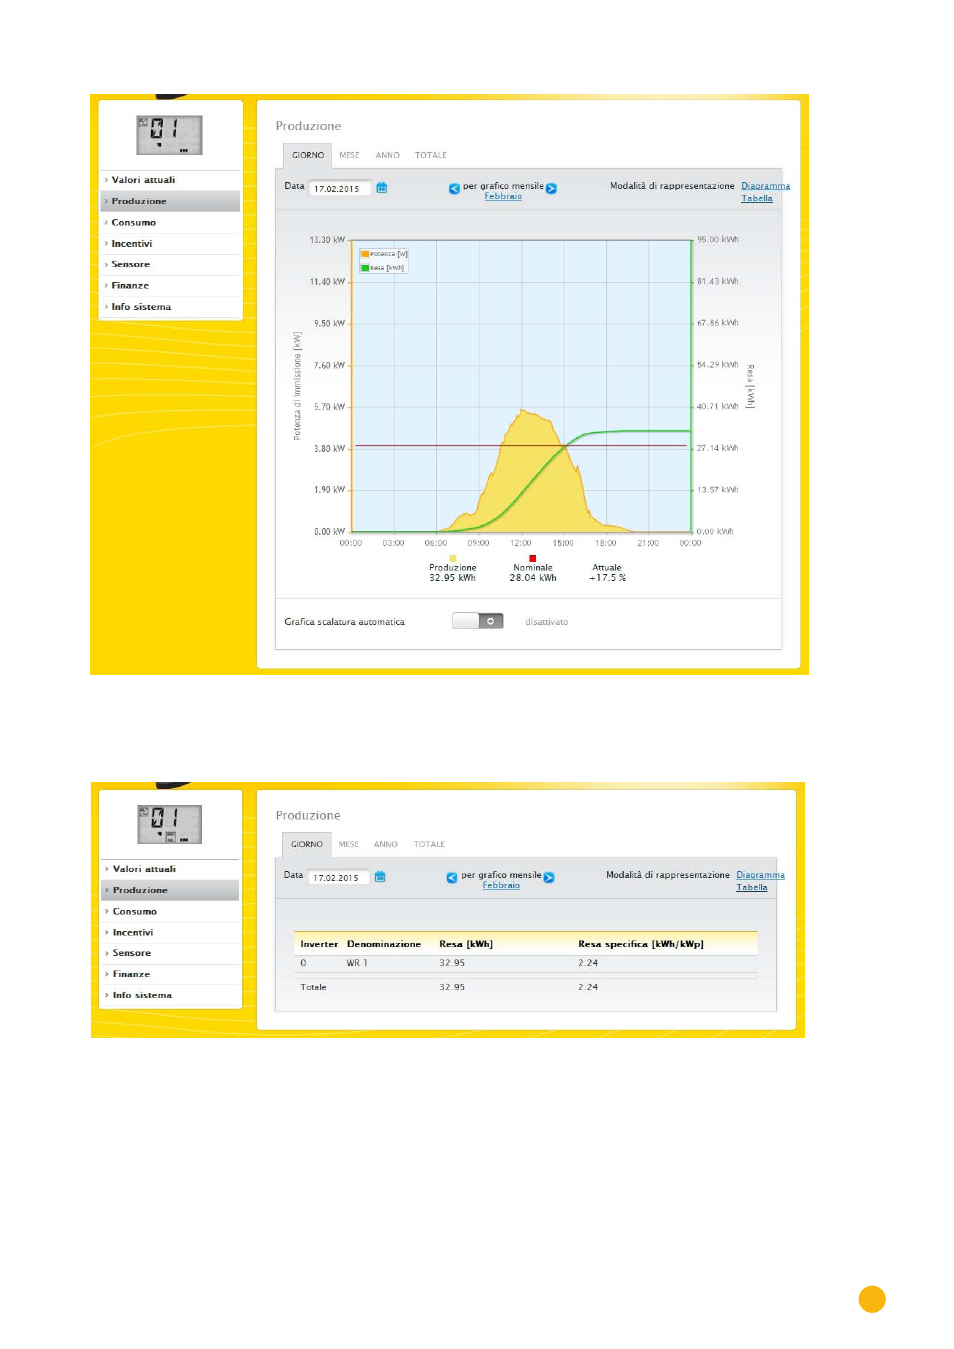Viewport: 954px width, 1349px height.
Task: Click the next arrow in the table view
Action: pos(549,877)
